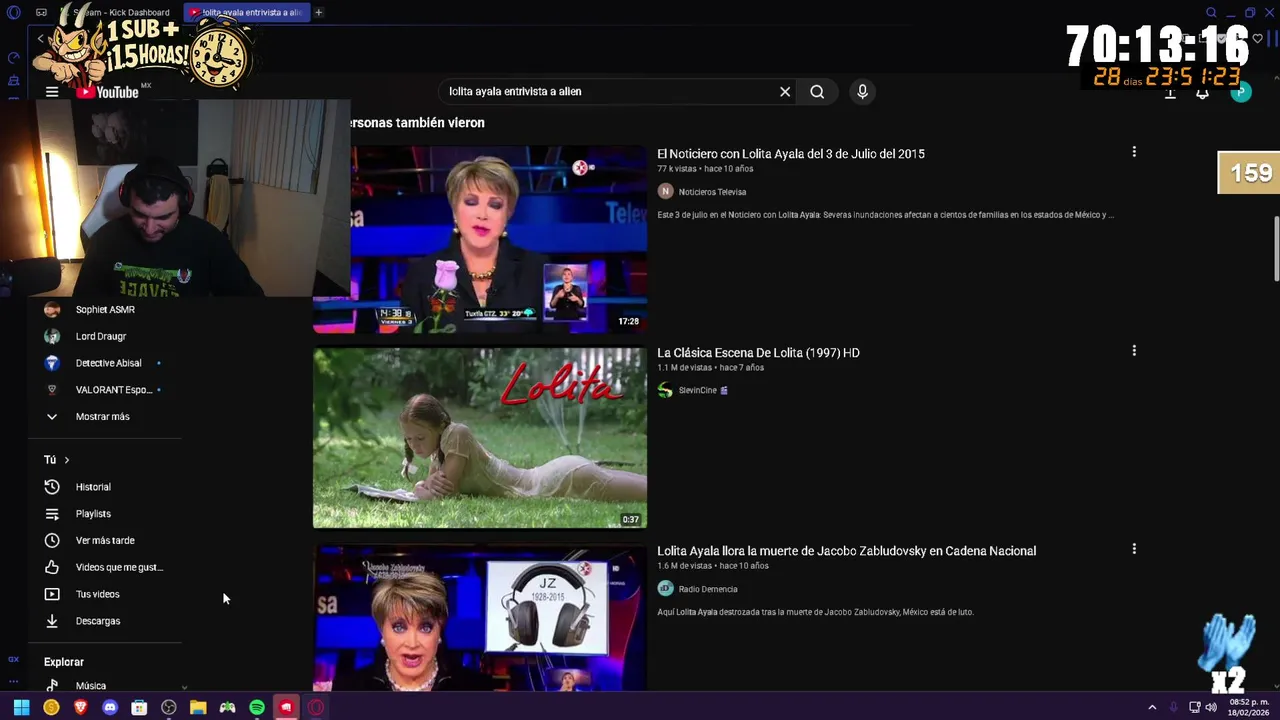Click the Radio Demencia channel name
The image size is (1280, 720).
coord(708,589)
